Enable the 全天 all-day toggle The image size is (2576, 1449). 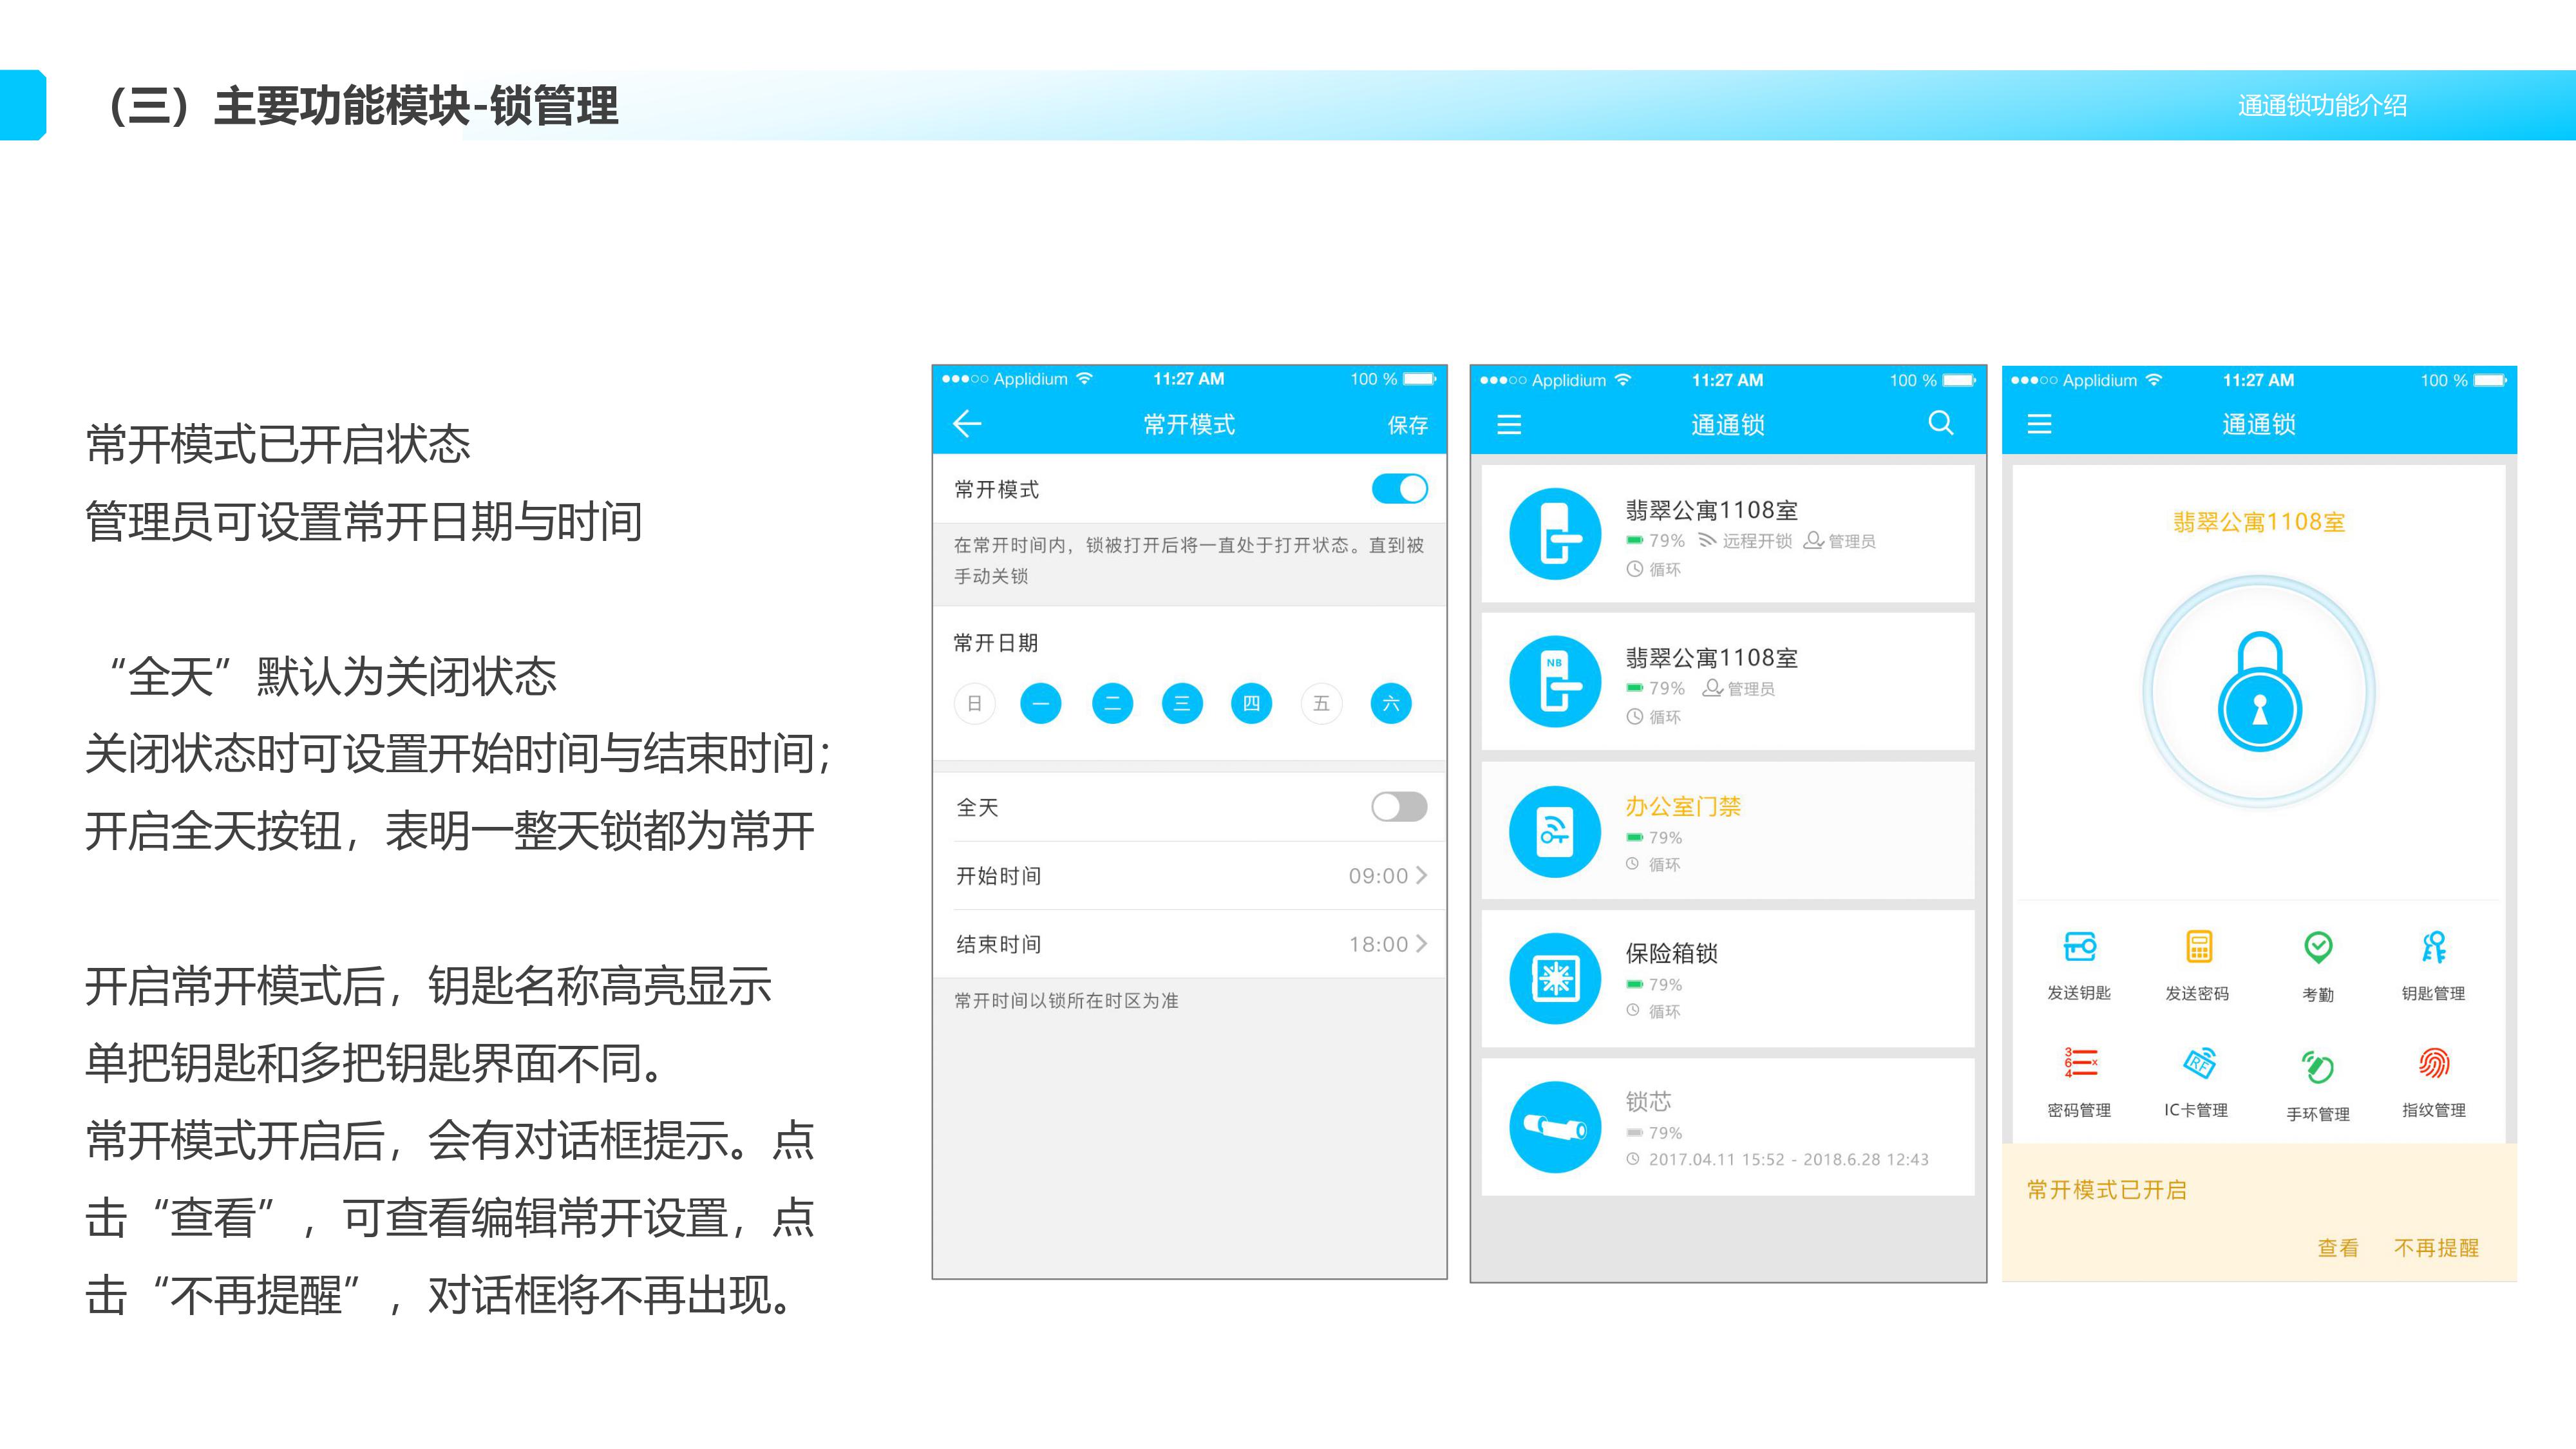pos(1399,807)
